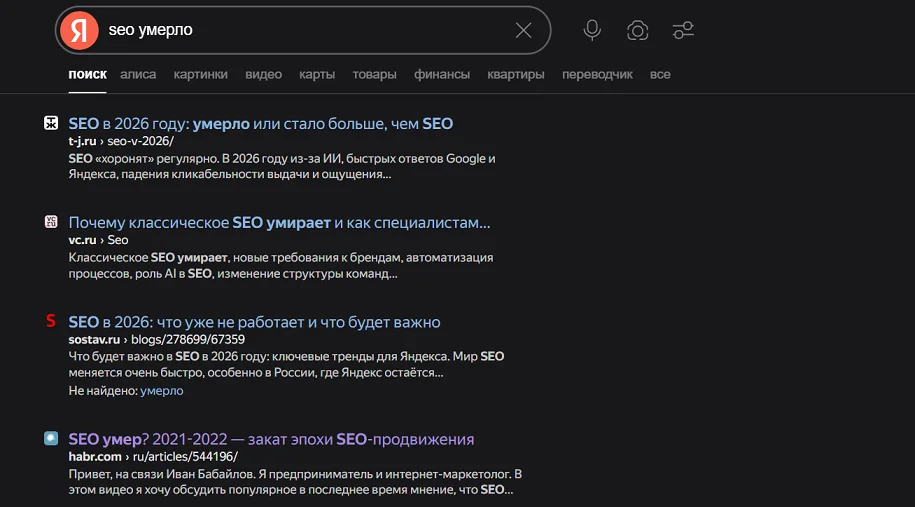The height and width of the screenshot is (507, 915).
Task: Click the t-j.ru result favicon
Action: pos(51,123)
